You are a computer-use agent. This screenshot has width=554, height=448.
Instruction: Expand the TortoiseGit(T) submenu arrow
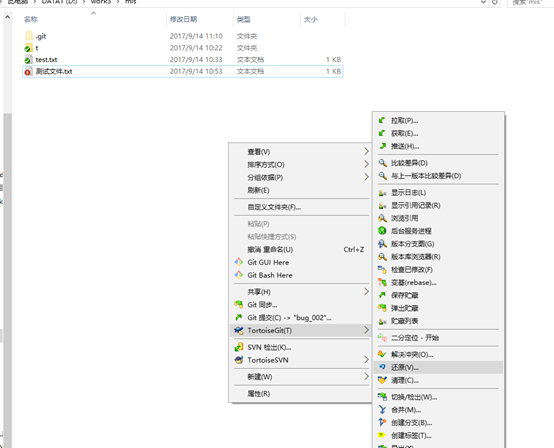point(366,330)
